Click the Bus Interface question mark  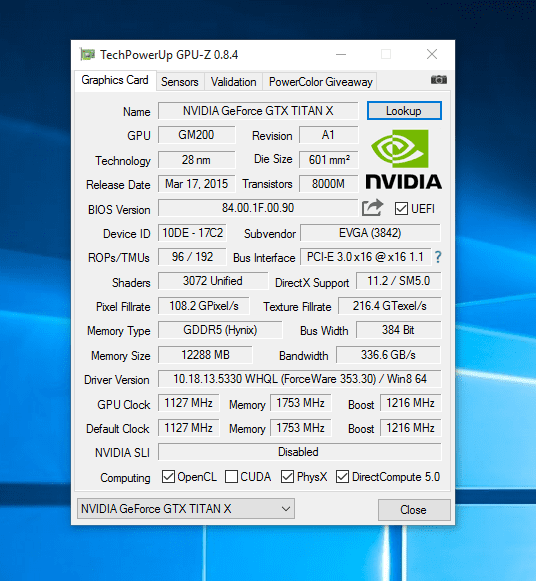(438, 257)
